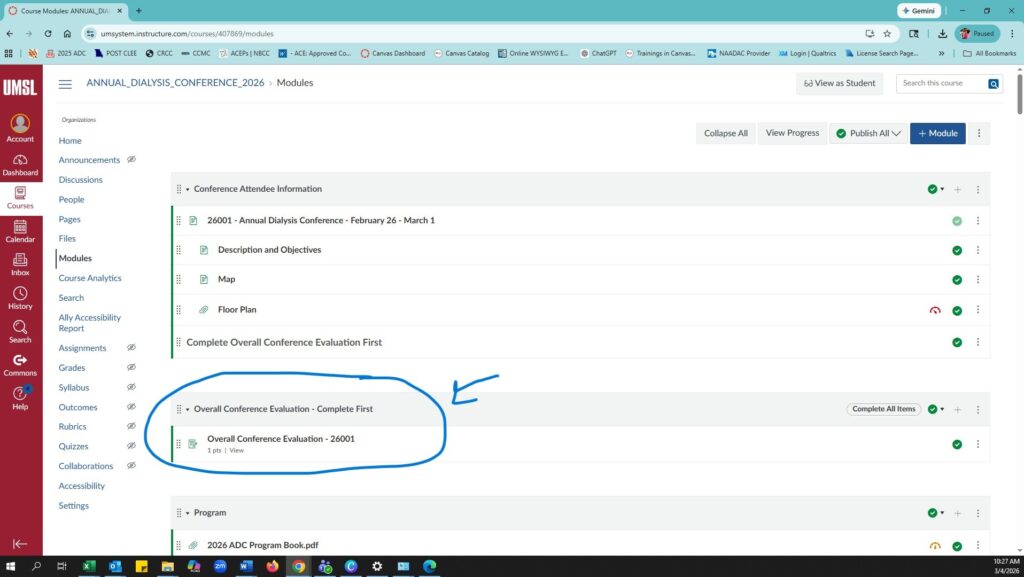This screenshot has width=1024, height=577.
Task: Expand the Publish All dropdown
Action: [868, 133]
